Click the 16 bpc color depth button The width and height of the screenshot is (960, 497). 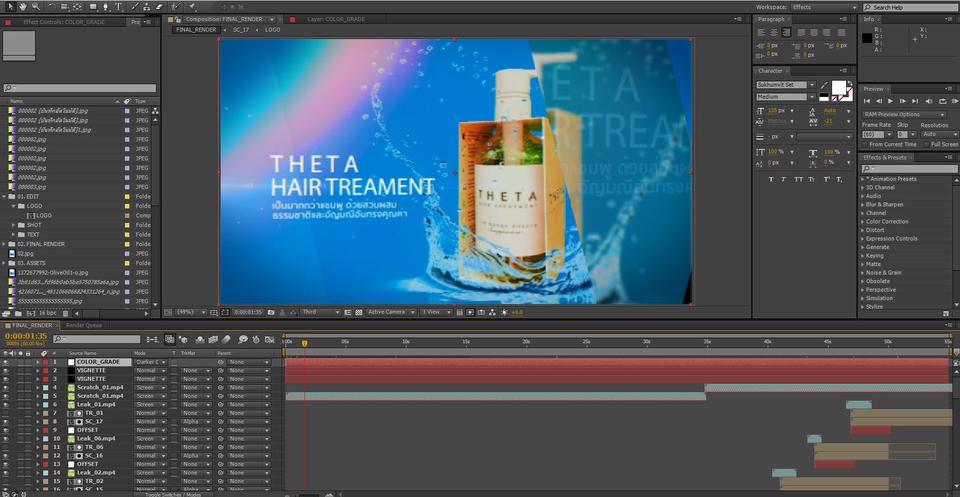47,313
